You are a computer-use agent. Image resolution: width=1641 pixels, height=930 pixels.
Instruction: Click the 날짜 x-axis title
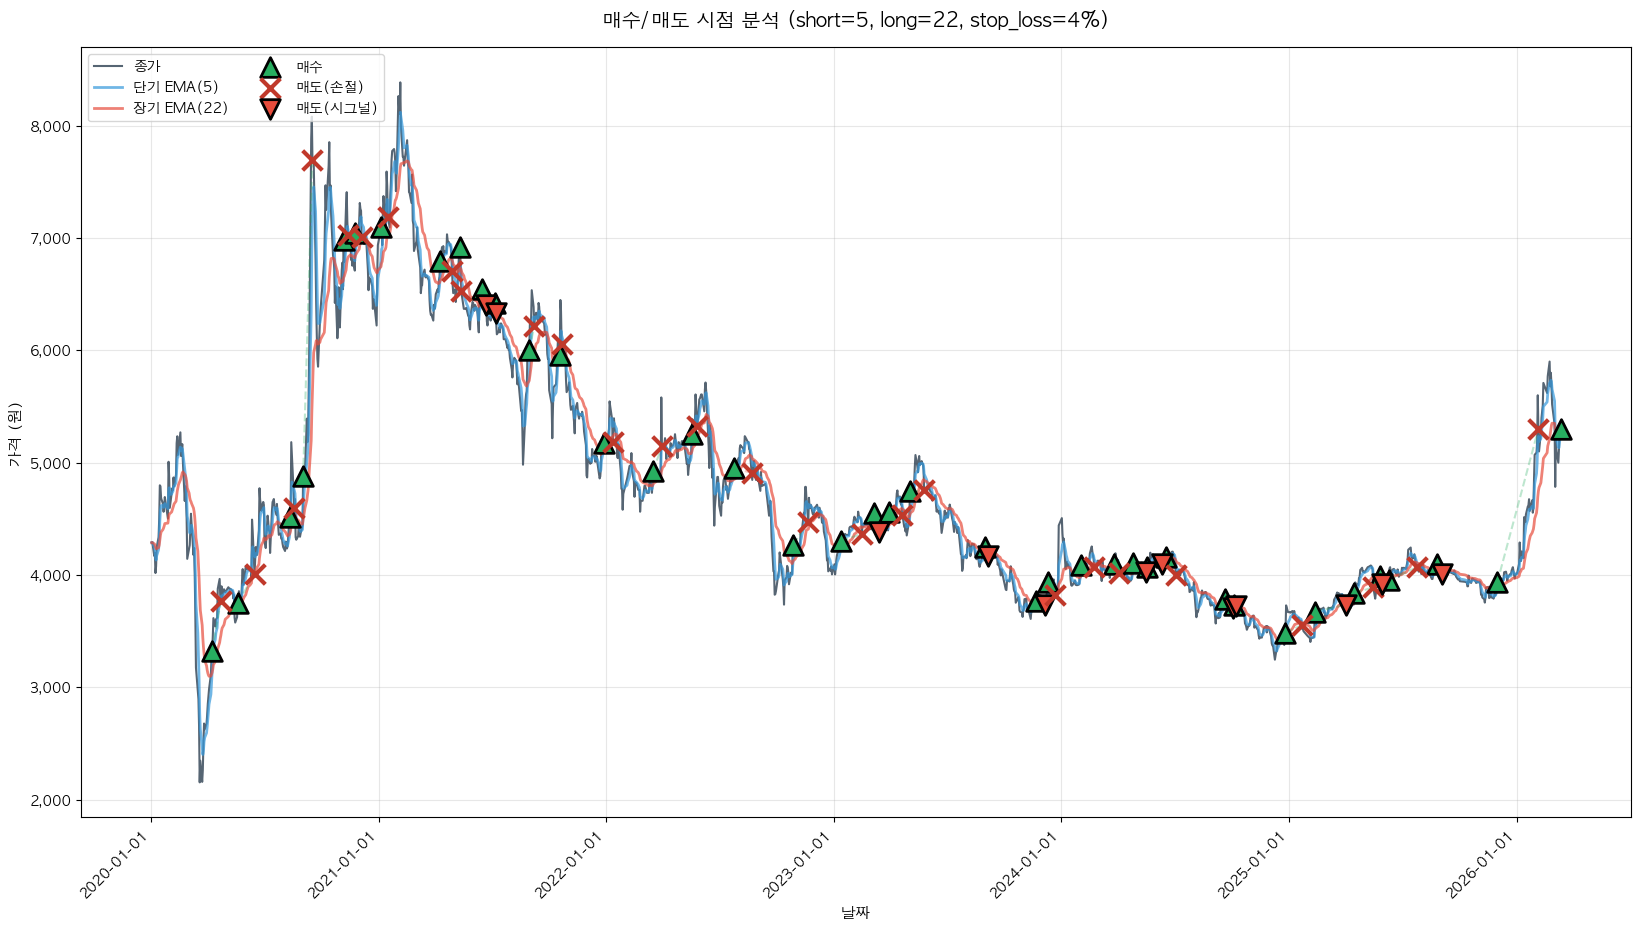click(x=855, y=912)
